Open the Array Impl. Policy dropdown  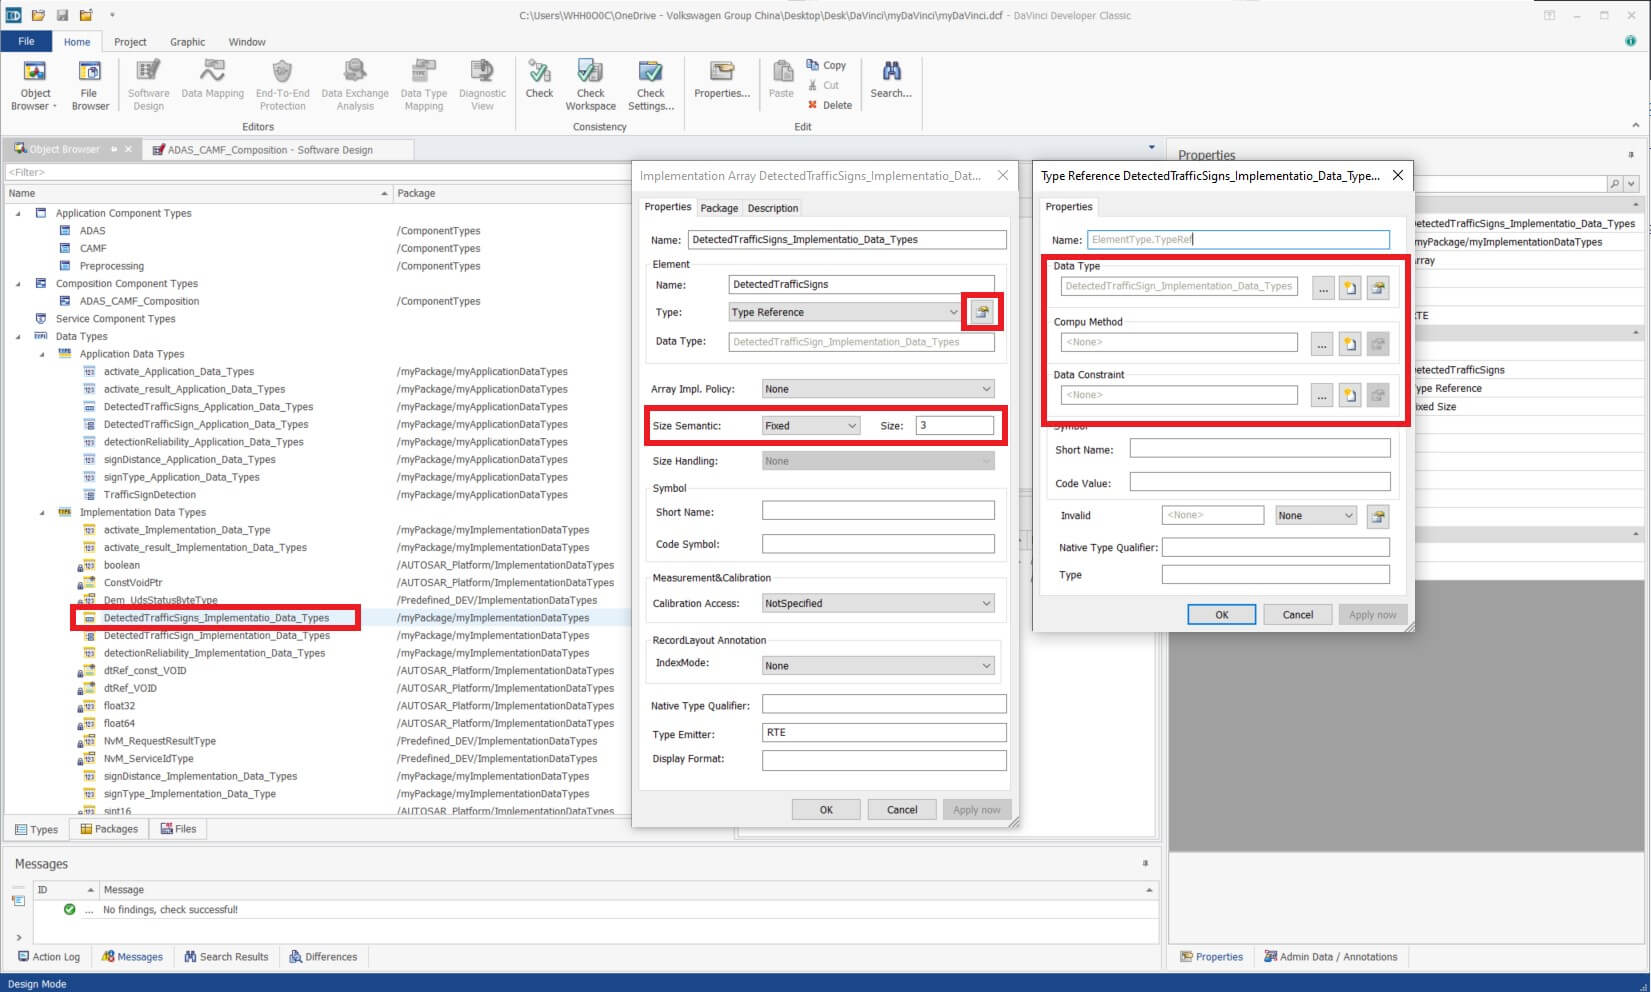[877, 389]
